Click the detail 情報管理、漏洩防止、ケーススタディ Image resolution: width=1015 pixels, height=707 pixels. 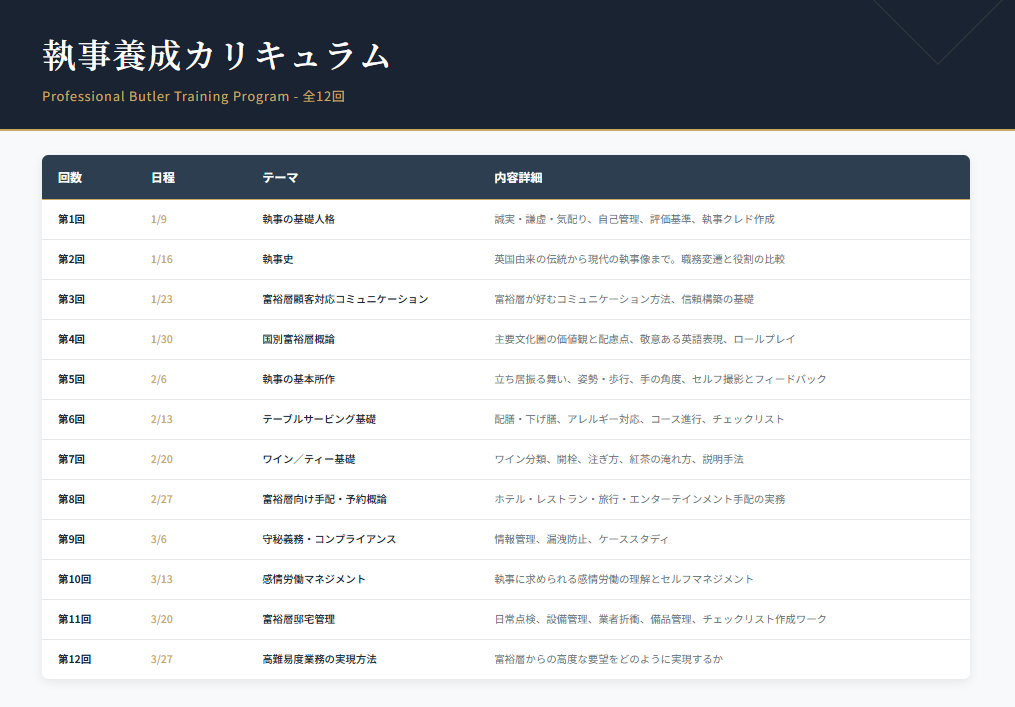point(581,539)
